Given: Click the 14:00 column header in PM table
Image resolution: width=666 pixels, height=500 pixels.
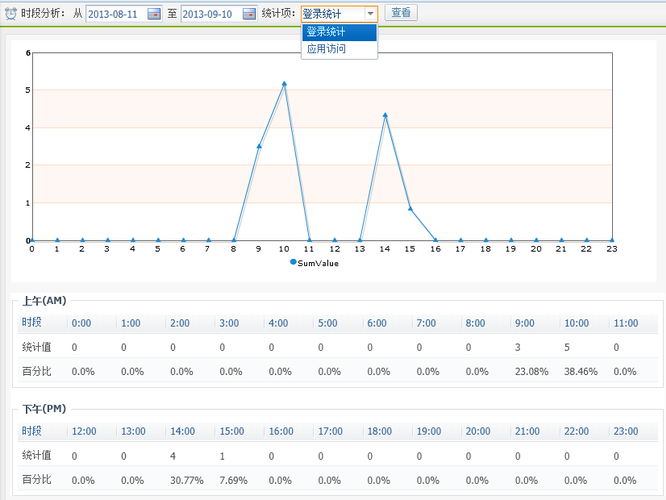Looking at the screenshot, I should click(183, 431).
